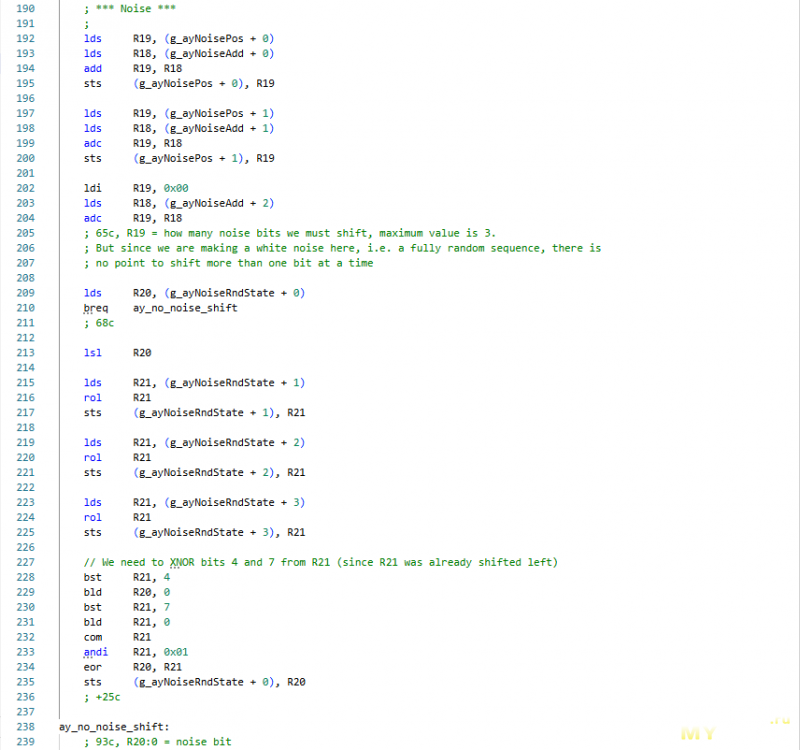800x750 pixels.
Task: Click the '; +25c' comment on line 236
Action: (104, 697)
